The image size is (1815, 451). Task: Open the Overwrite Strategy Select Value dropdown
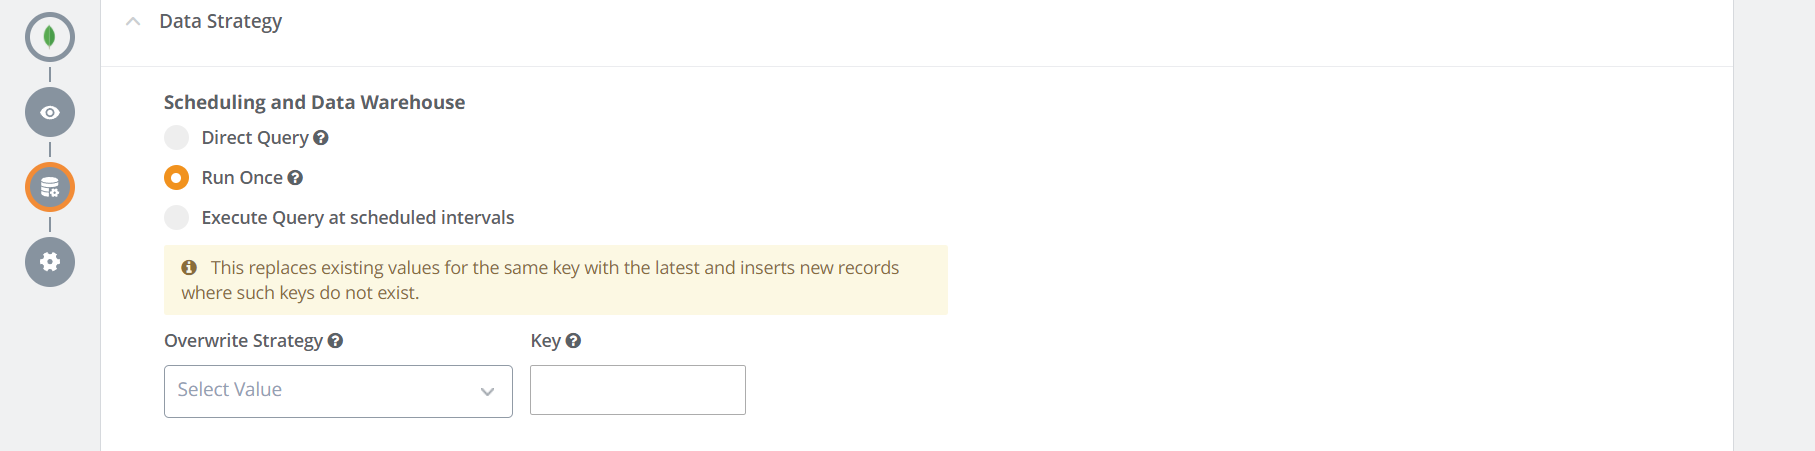320,391
